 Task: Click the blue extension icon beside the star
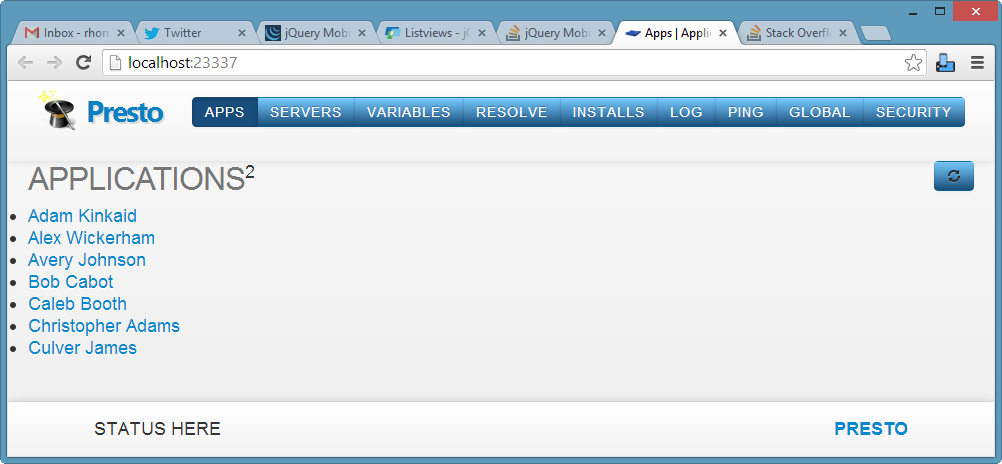[945, 63]
